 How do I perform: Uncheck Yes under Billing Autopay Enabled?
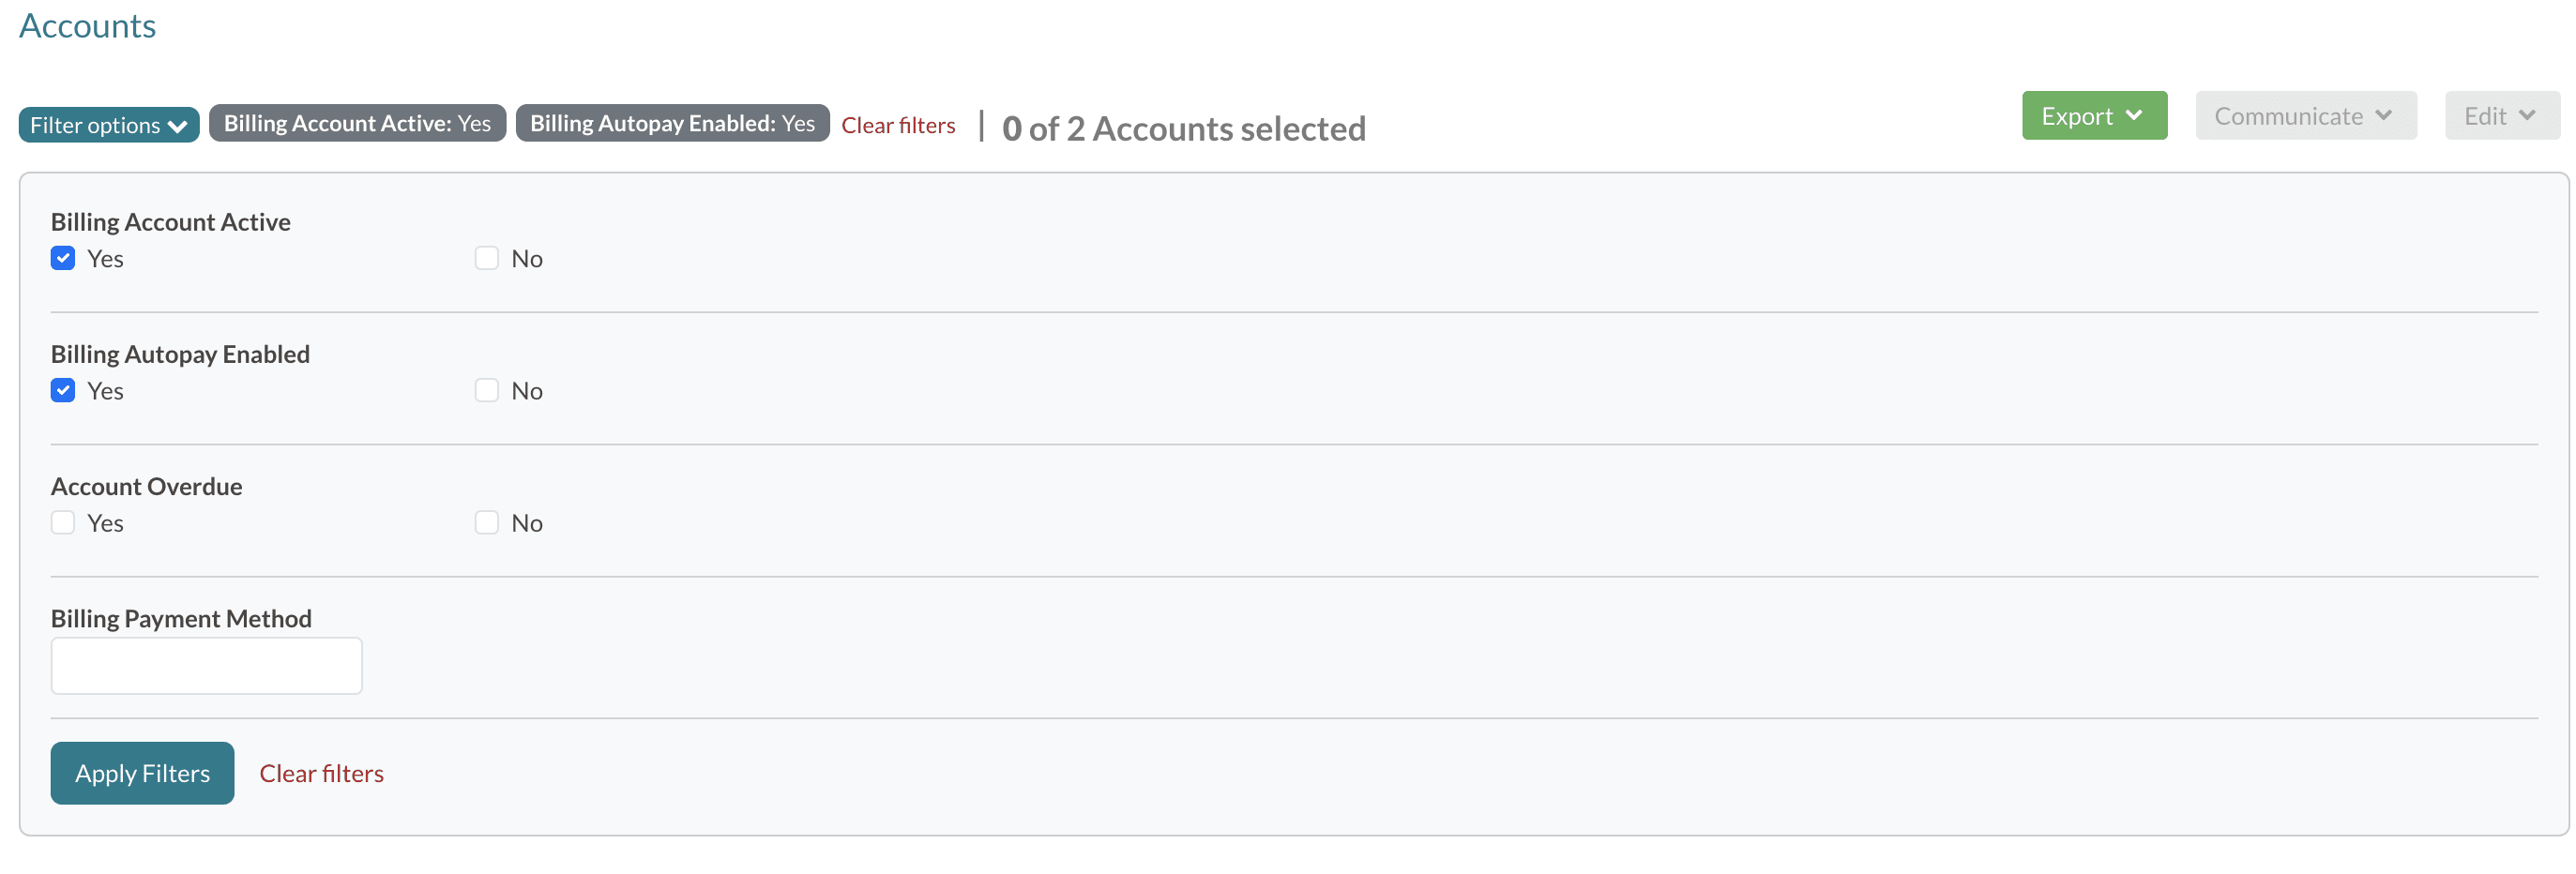[63, 390]
